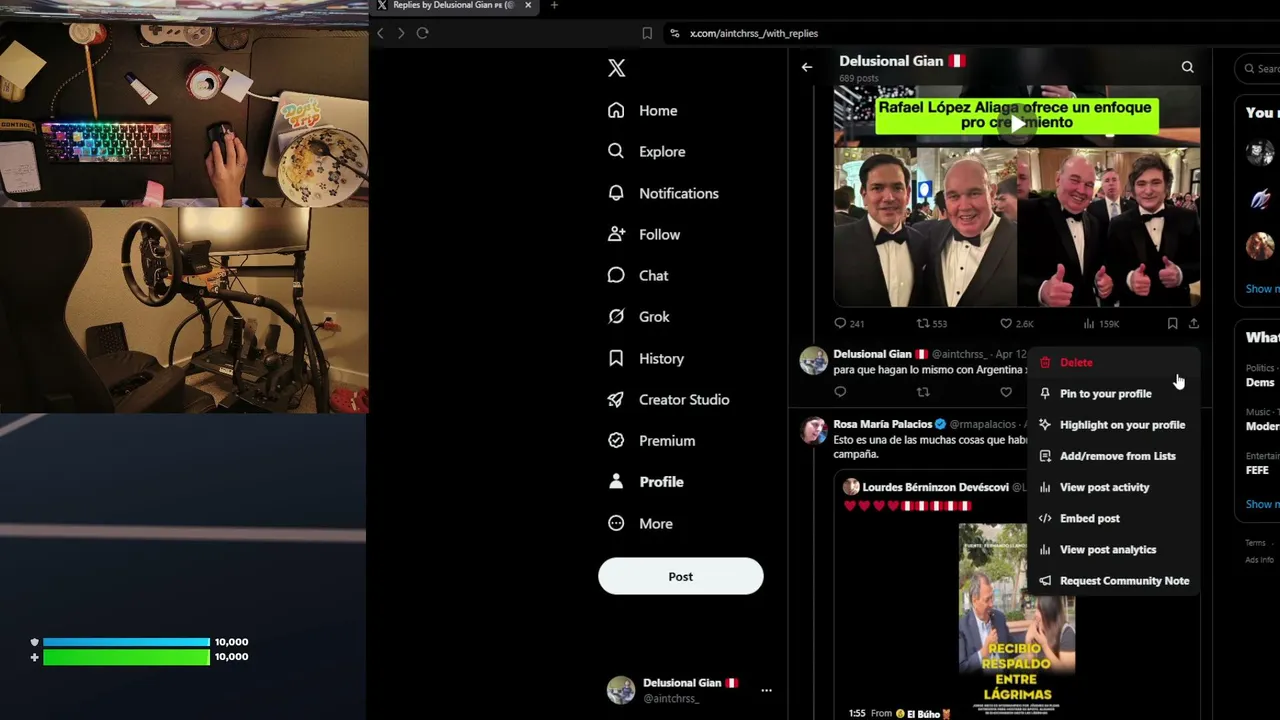
Task: Open a new browser tab
Action: (x=554, y=5)
